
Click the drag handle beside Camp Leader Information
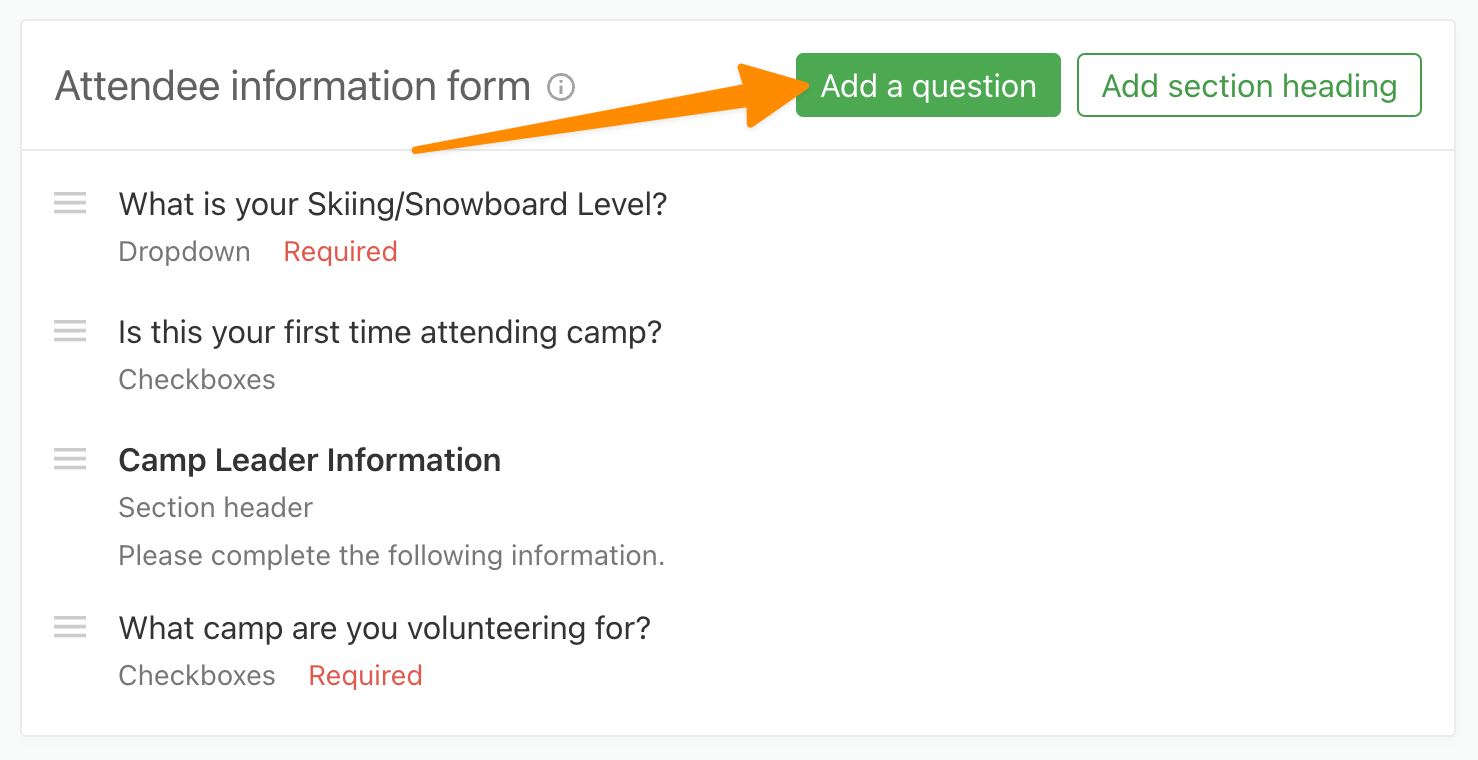pos(70,459)
